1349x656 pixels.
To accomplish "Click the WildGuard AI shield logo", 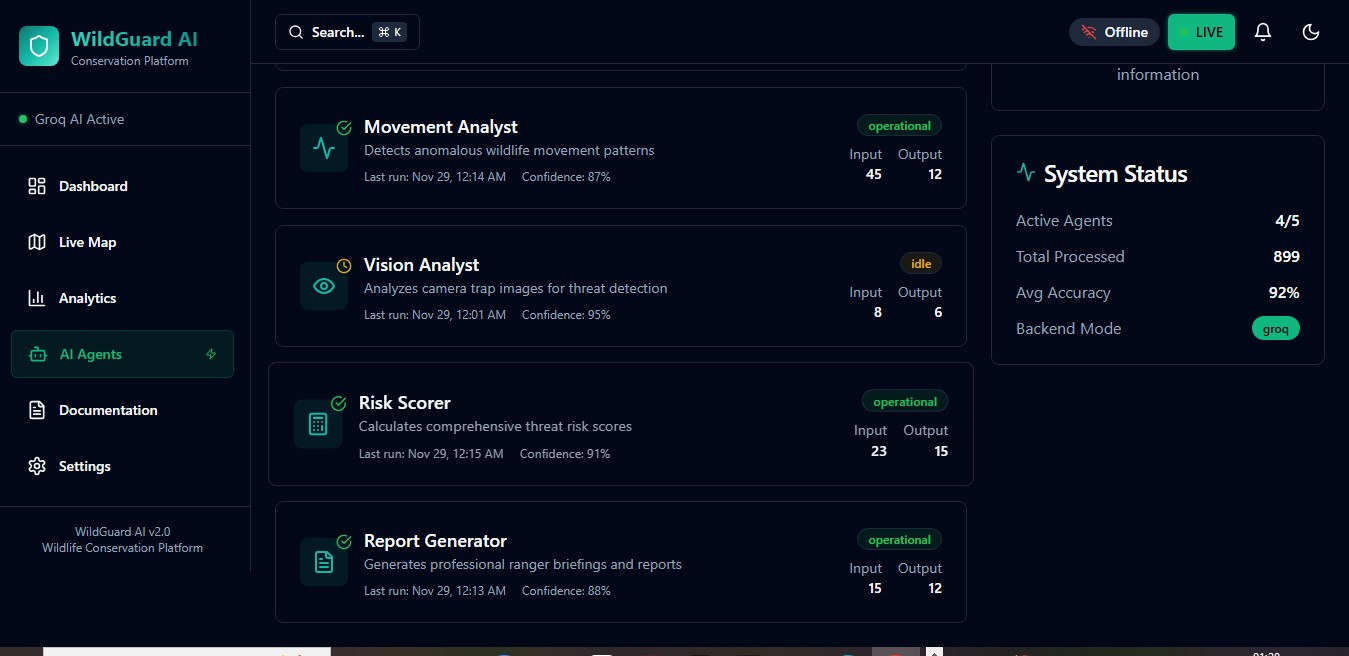I will point(38,45).
